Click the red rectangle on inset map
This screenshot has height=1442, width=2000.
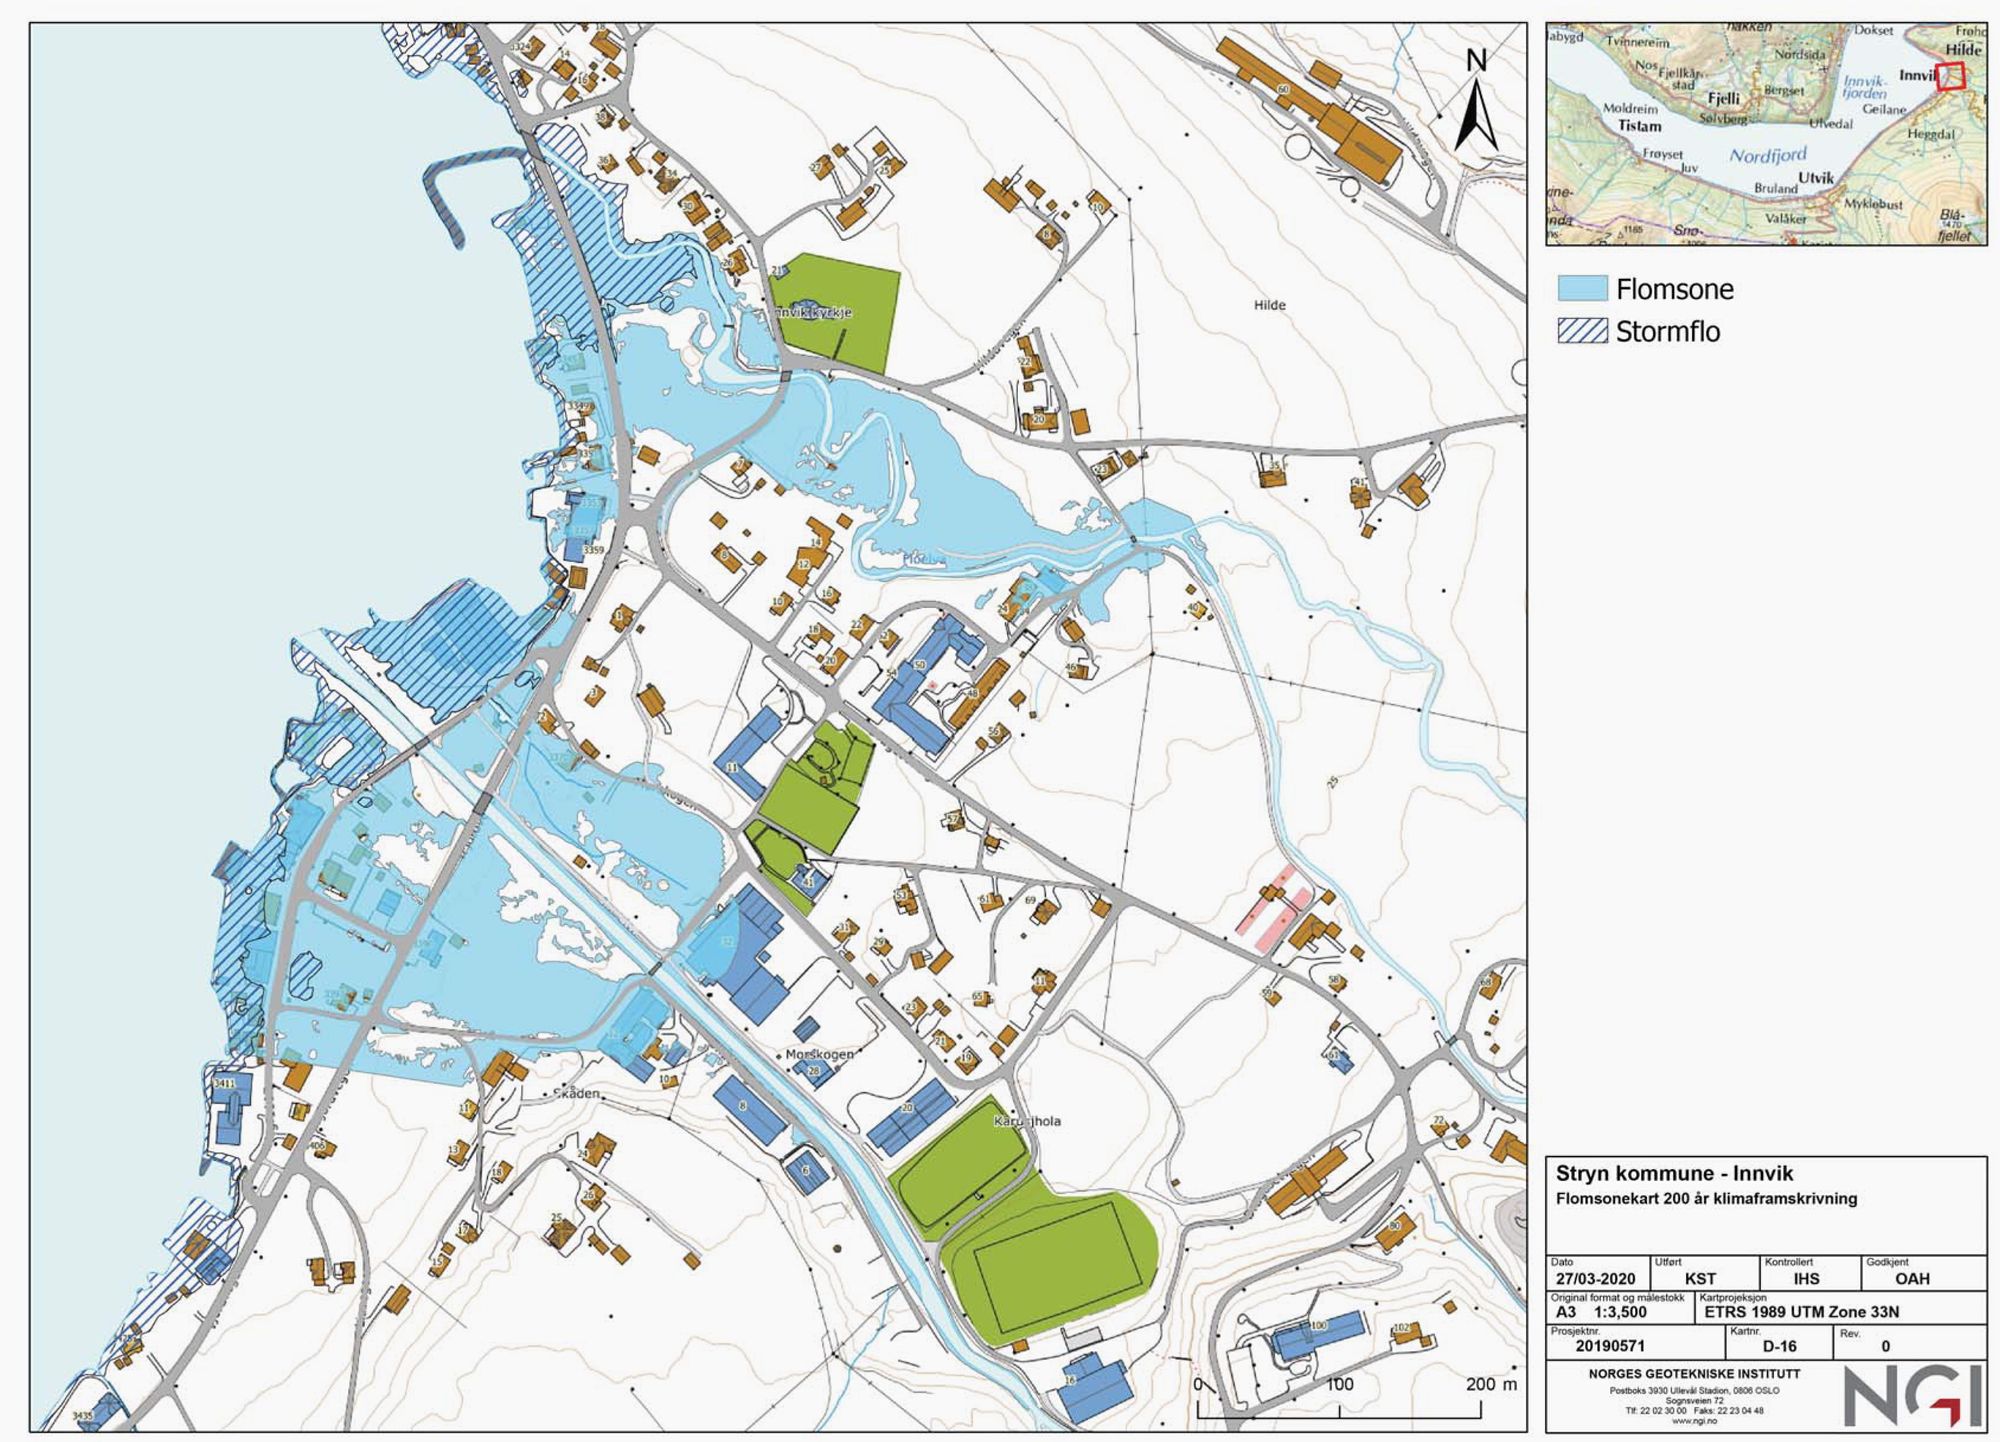[x=1950, y=77]
